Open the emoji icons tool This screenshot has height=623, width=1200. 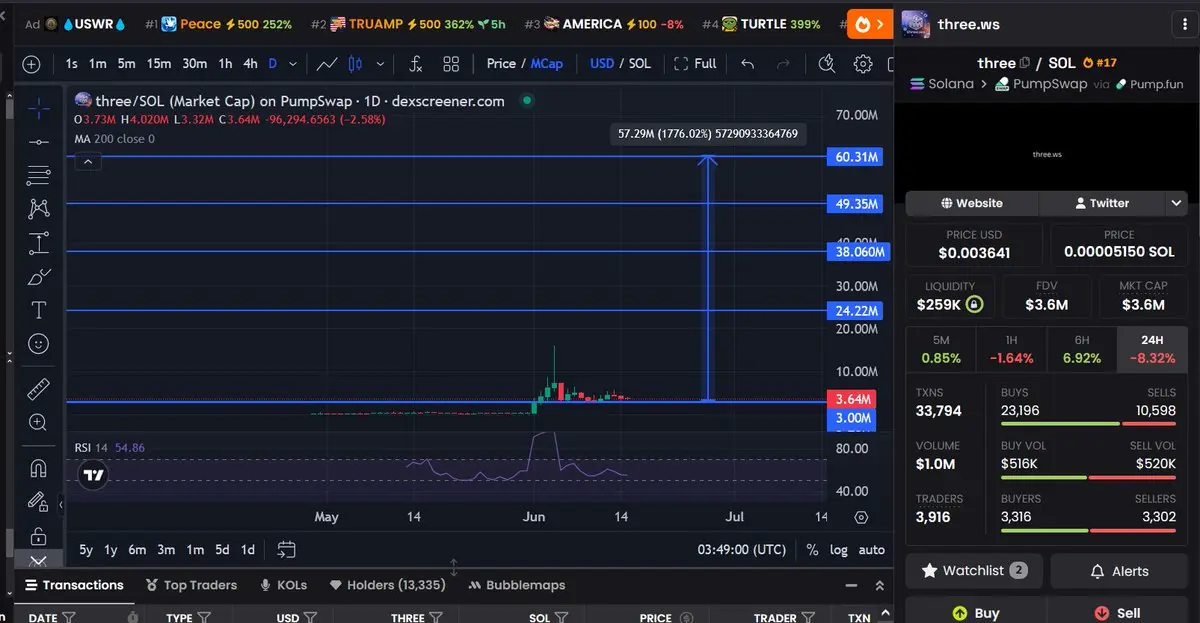click(x=39, y=344)
